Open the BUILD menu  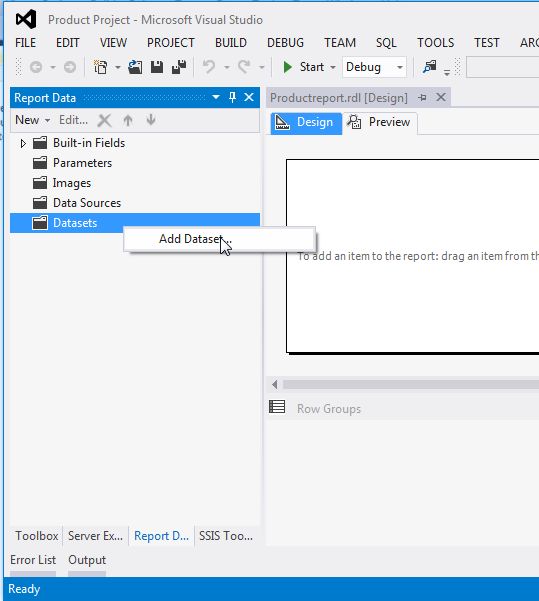pos(231,43)
